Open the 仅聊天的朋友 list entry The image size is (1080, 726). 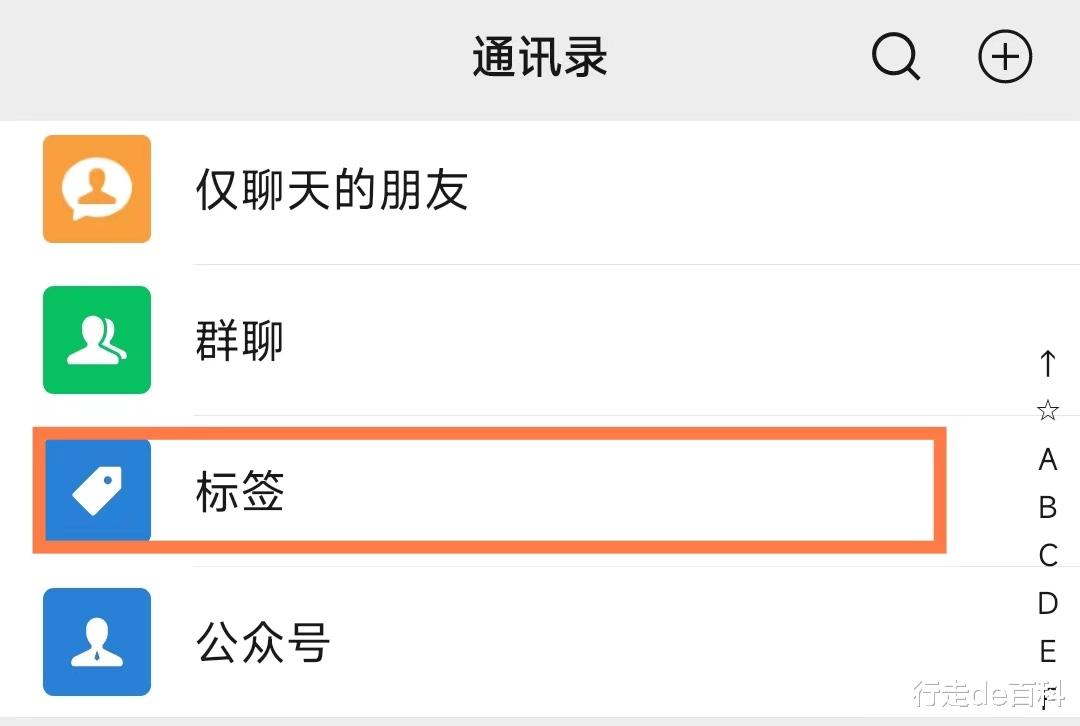[330, 189]
